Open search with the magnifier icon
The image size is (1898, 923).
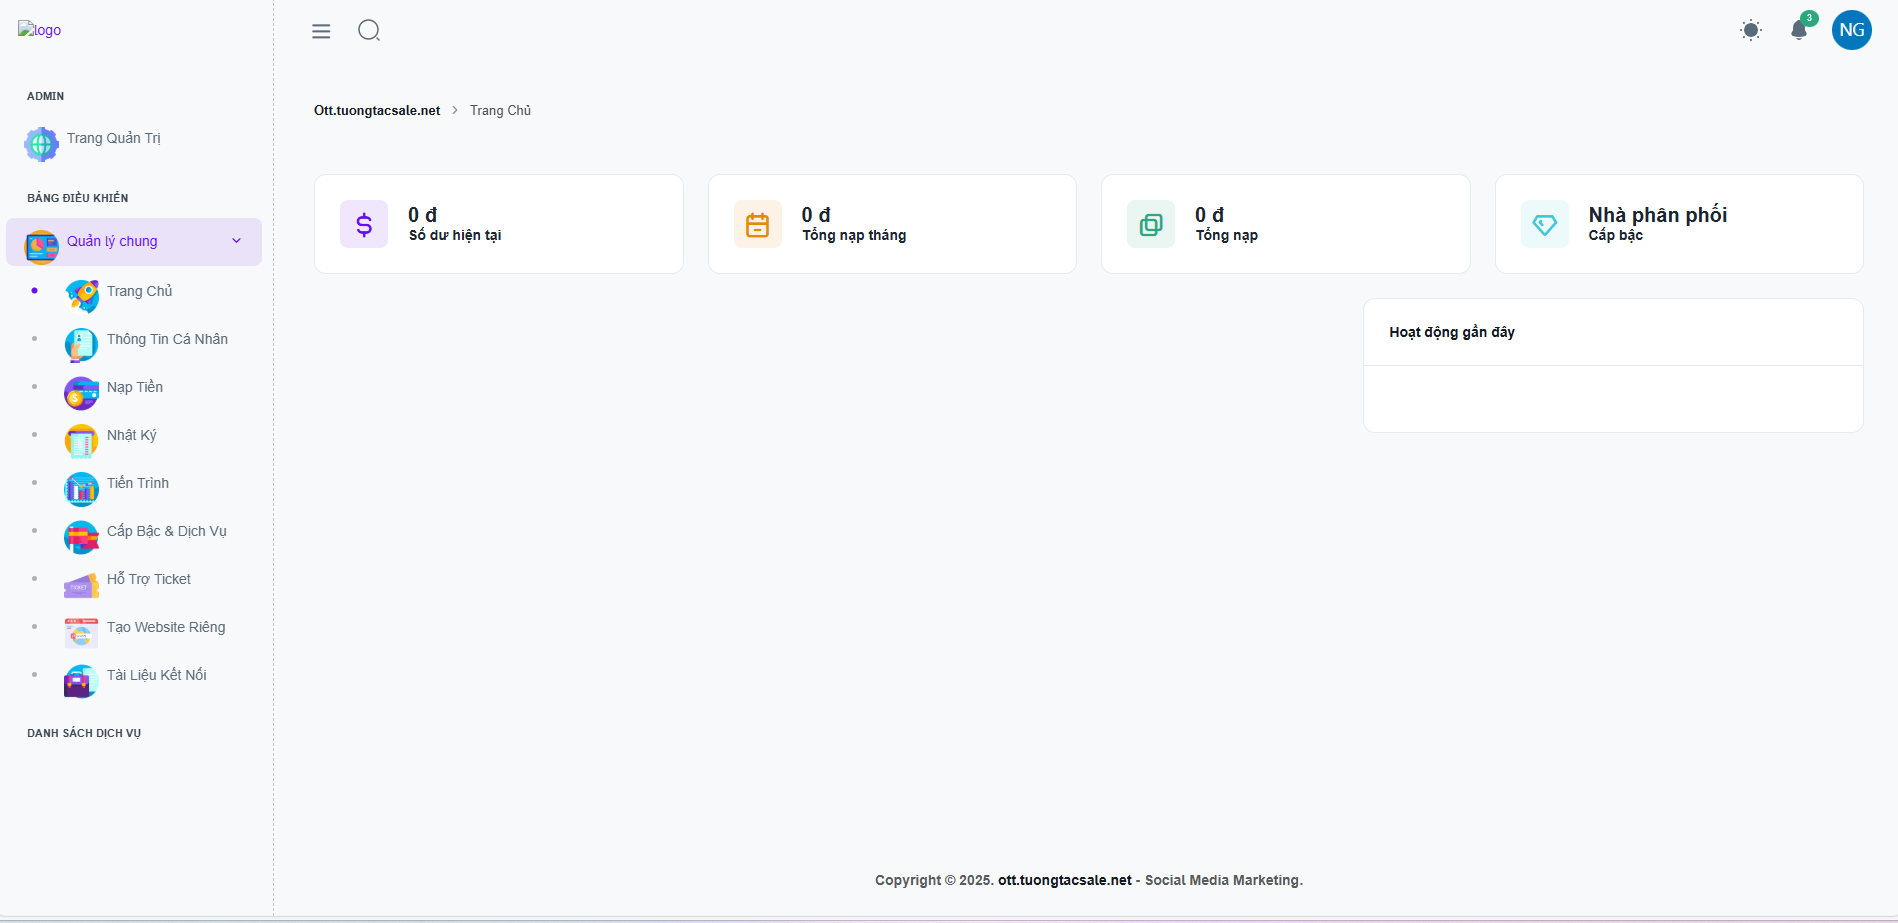pos(369,31)
